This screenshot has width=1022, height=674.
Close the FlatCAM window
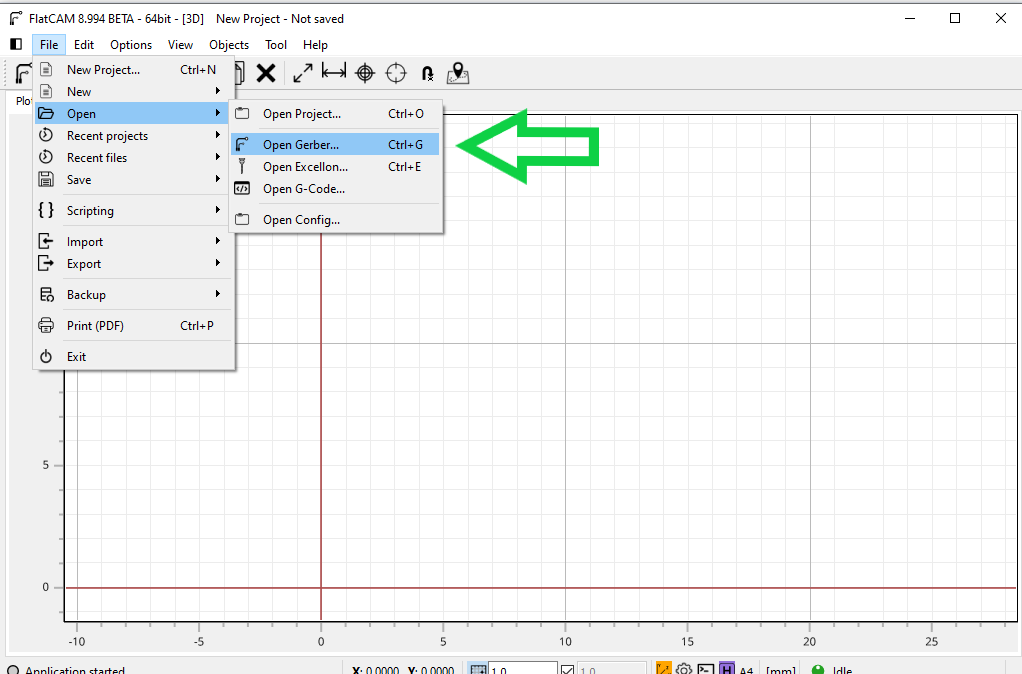1000,18
